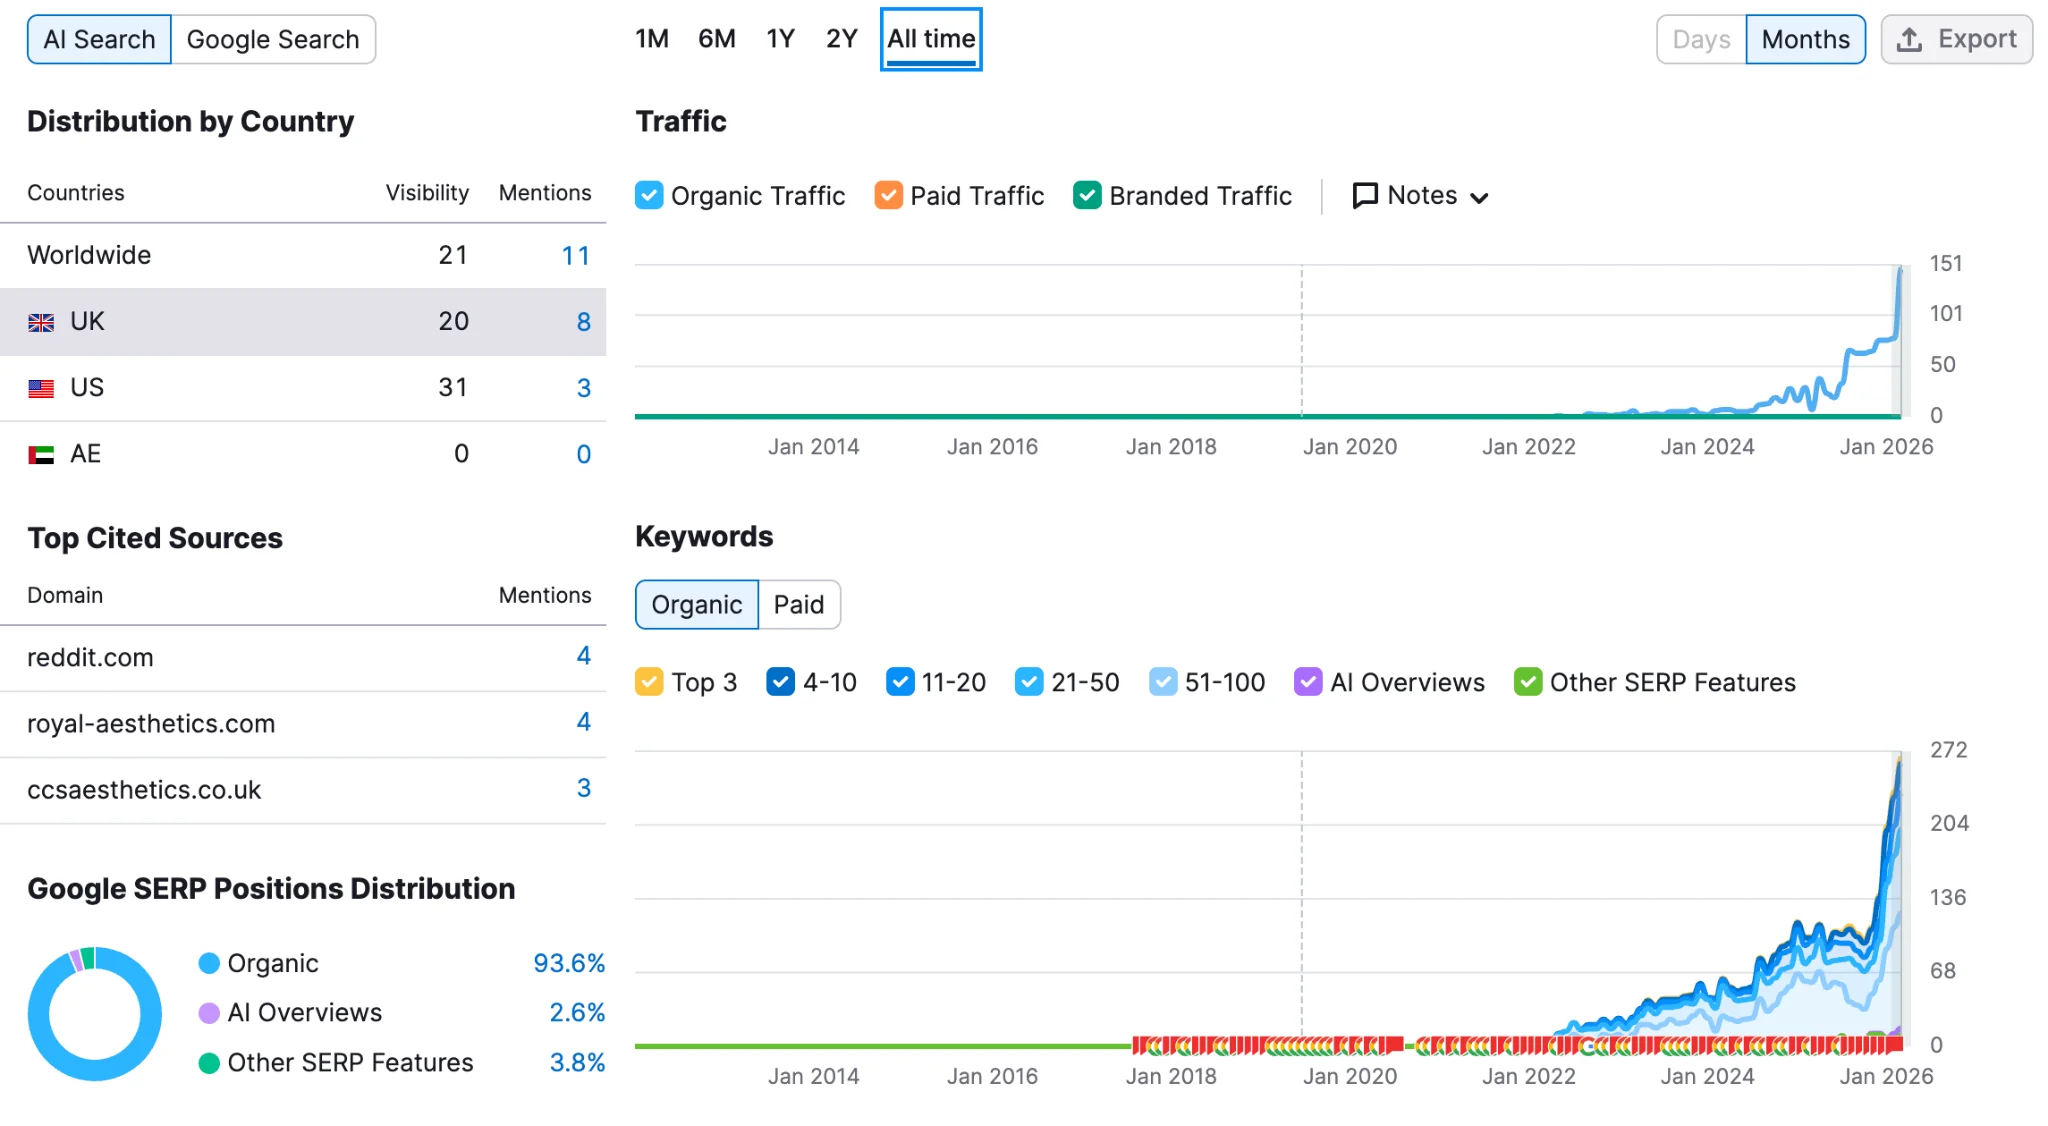Open US mentions count 3
This screenshot has width=2048, height=1126.
coord(584,388)
